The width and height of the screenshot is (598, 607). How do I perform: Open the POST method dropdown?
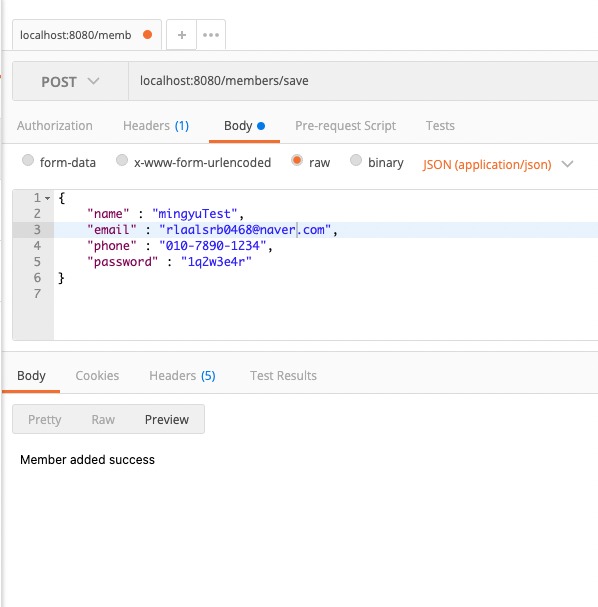click(x=70, y=81)
